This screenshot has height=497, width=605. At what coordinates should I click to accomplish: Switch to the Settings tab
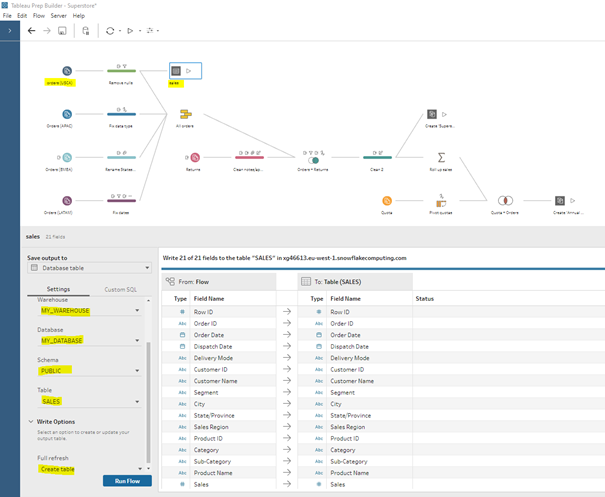pos(58,289)
